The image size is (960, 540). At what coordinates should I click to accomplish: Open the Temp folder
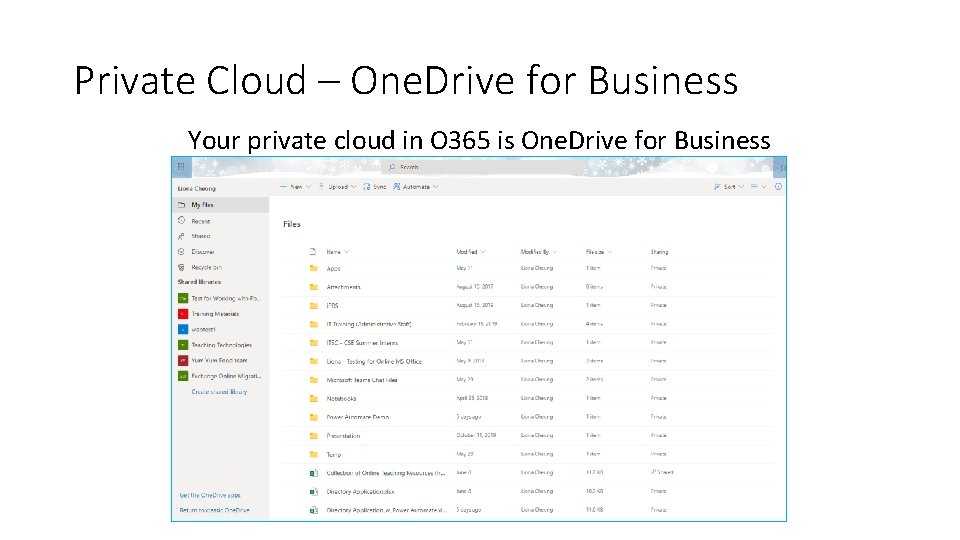click(x=334, y=454)
